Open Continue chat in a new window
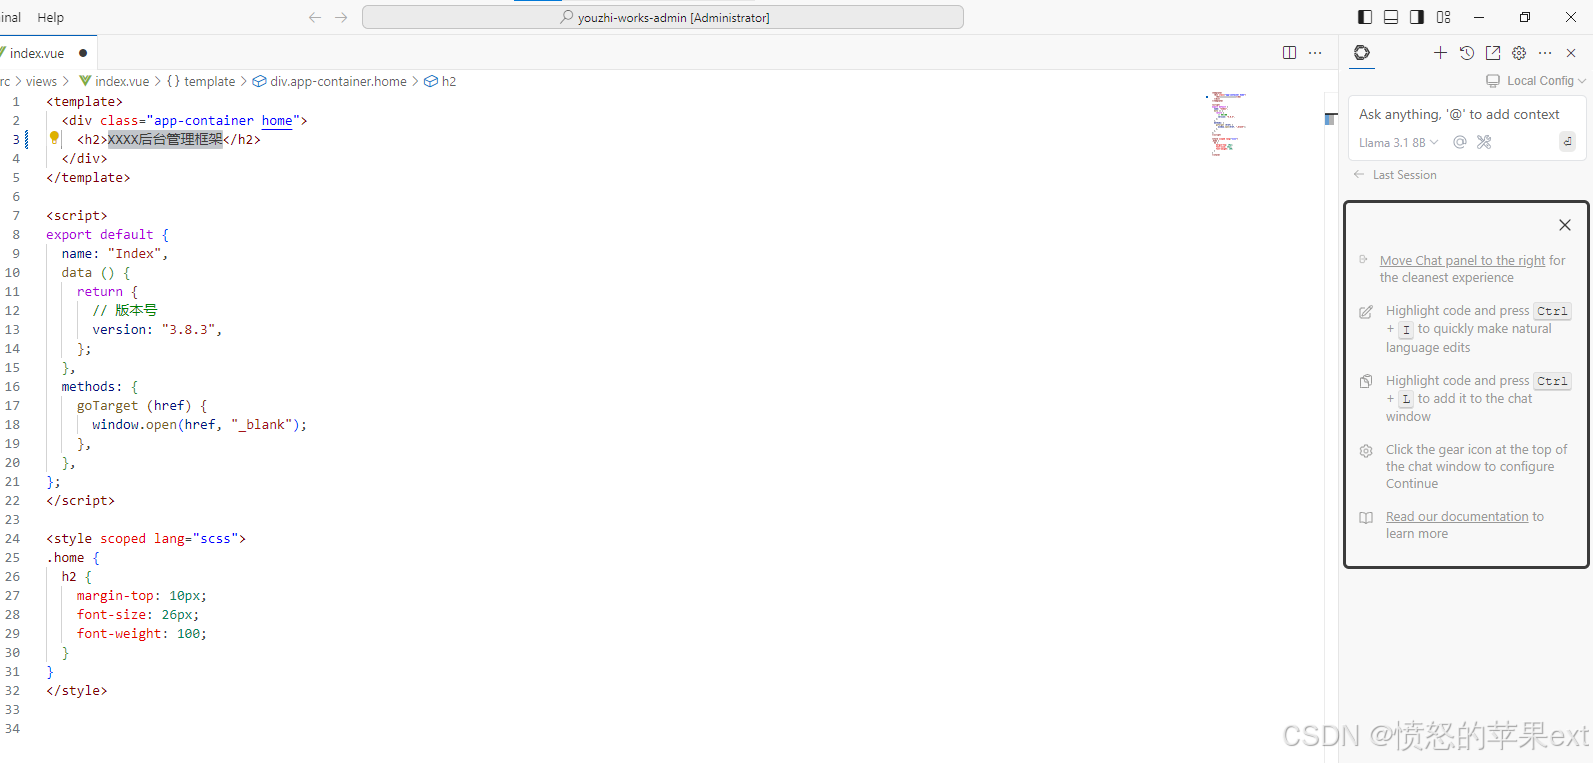Viewport: 1593px width, 763px height. 1493,53
